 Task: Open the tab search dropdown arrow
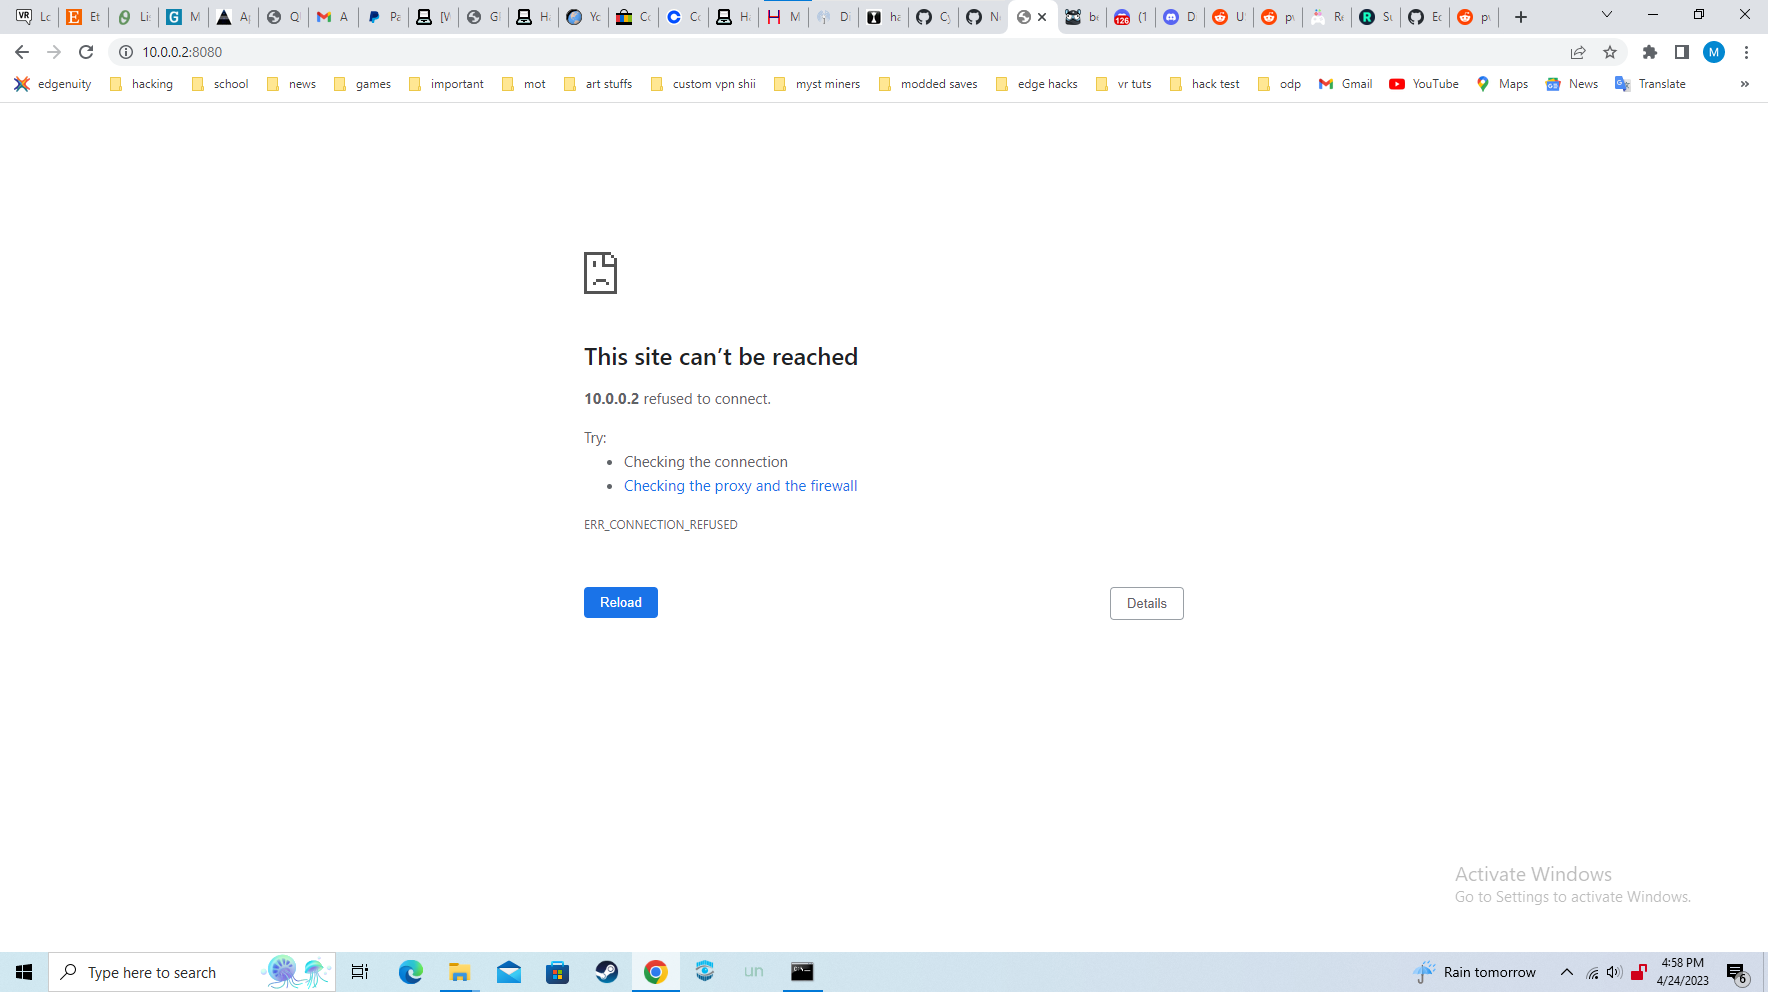1607,16
